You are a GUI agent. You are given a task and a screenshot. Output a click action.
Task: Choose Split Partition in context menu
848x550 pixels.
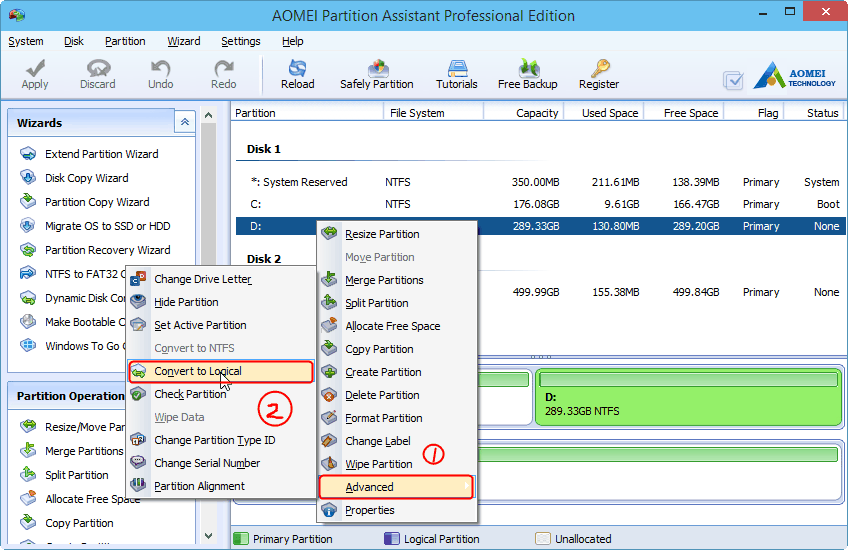tap(397, 303)
